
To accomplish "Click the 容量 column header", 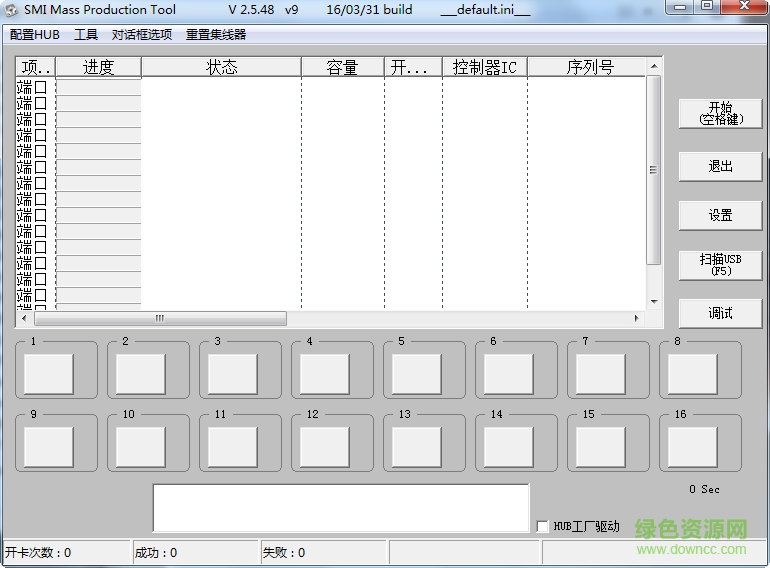I will pyautogui.click(x=343, y=67).
